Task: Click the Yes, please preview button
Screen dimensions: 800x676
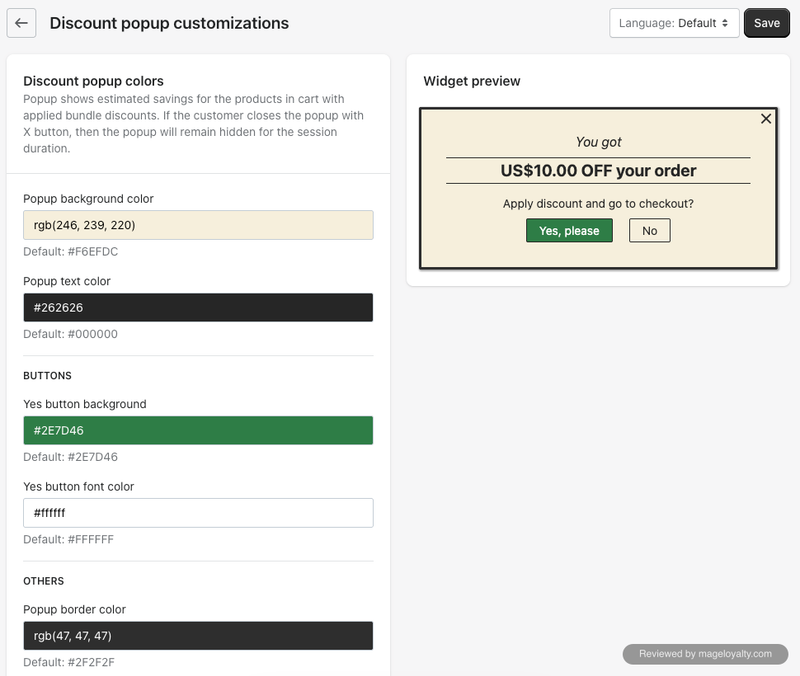Action: pos(569,231)
